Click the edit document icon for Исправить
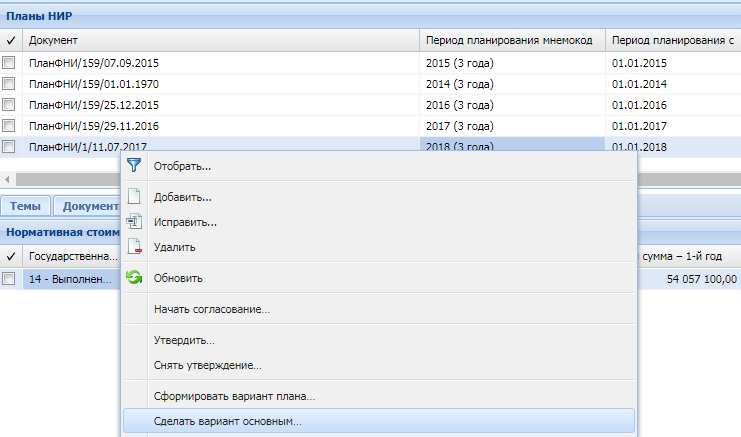This screenshot has width=741, height=437. 134,221
